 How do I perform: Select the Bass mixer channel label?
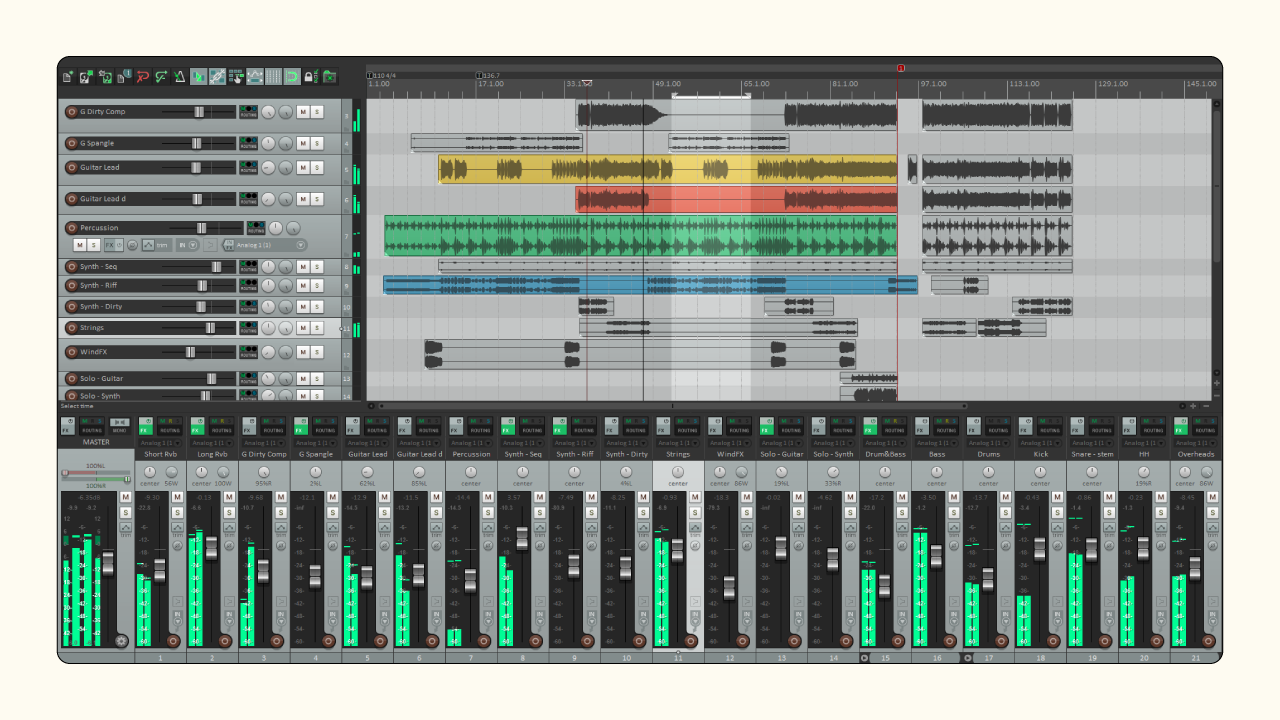937,454
